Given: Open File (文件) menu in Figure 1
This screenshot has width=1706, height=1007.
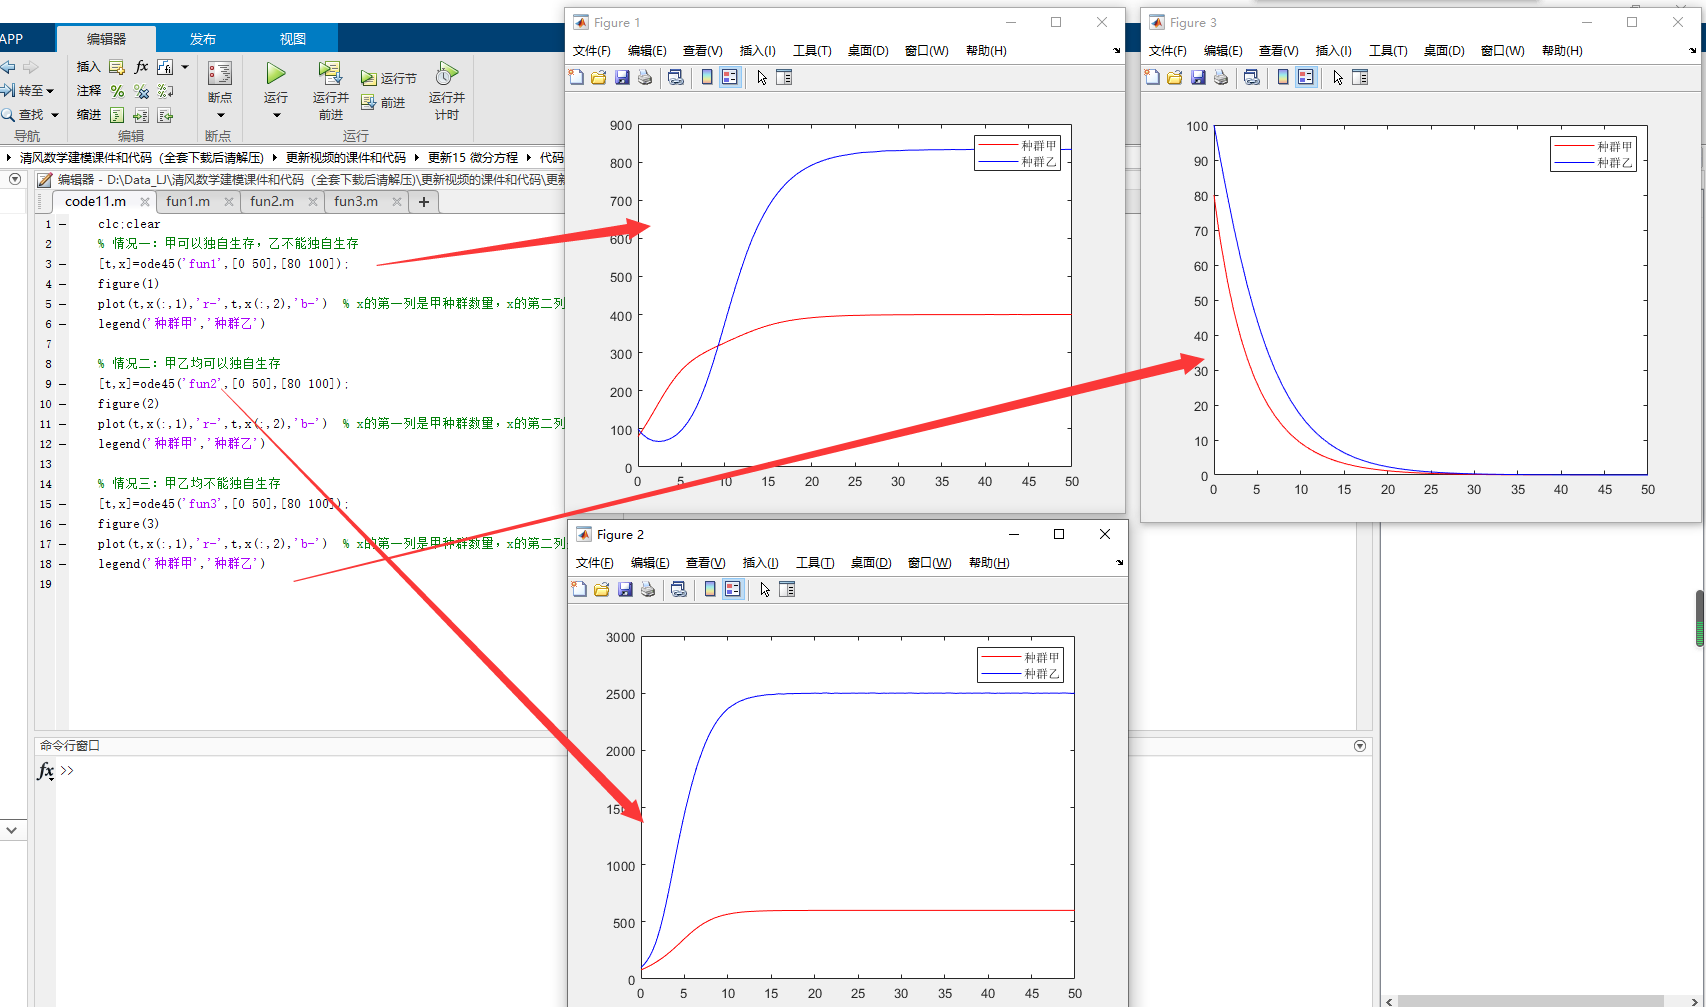Looking at the screenshot, I should point(591,51).
